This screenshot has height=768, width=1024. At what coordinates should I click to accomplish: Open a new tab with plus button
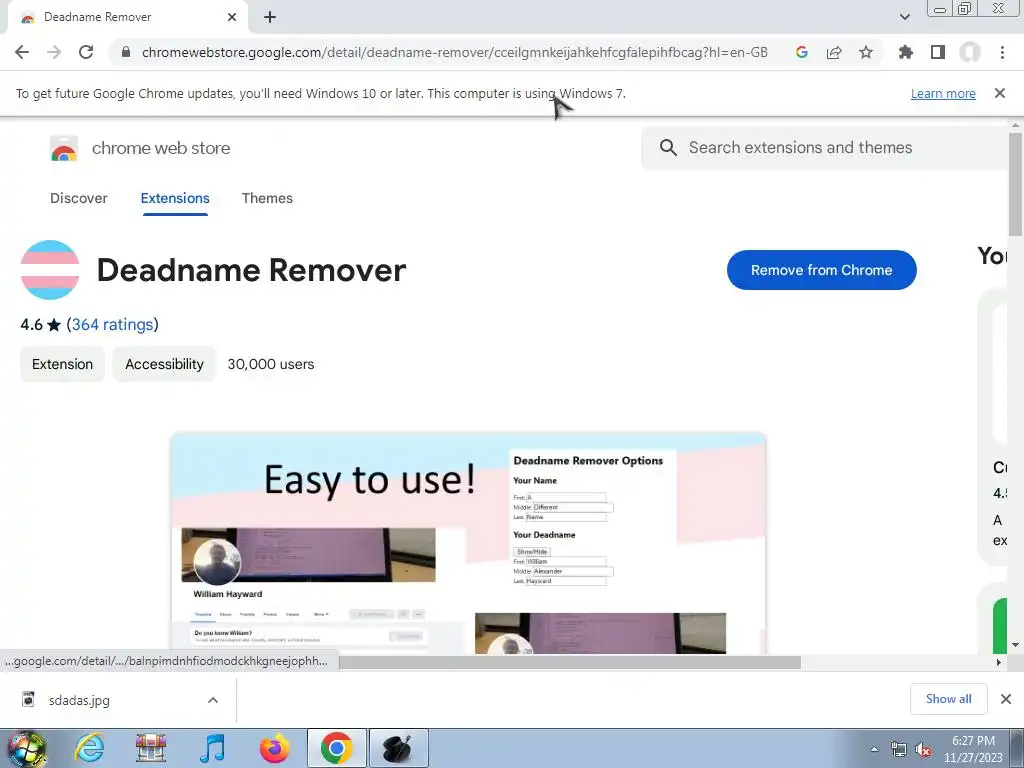click(270, 17)
